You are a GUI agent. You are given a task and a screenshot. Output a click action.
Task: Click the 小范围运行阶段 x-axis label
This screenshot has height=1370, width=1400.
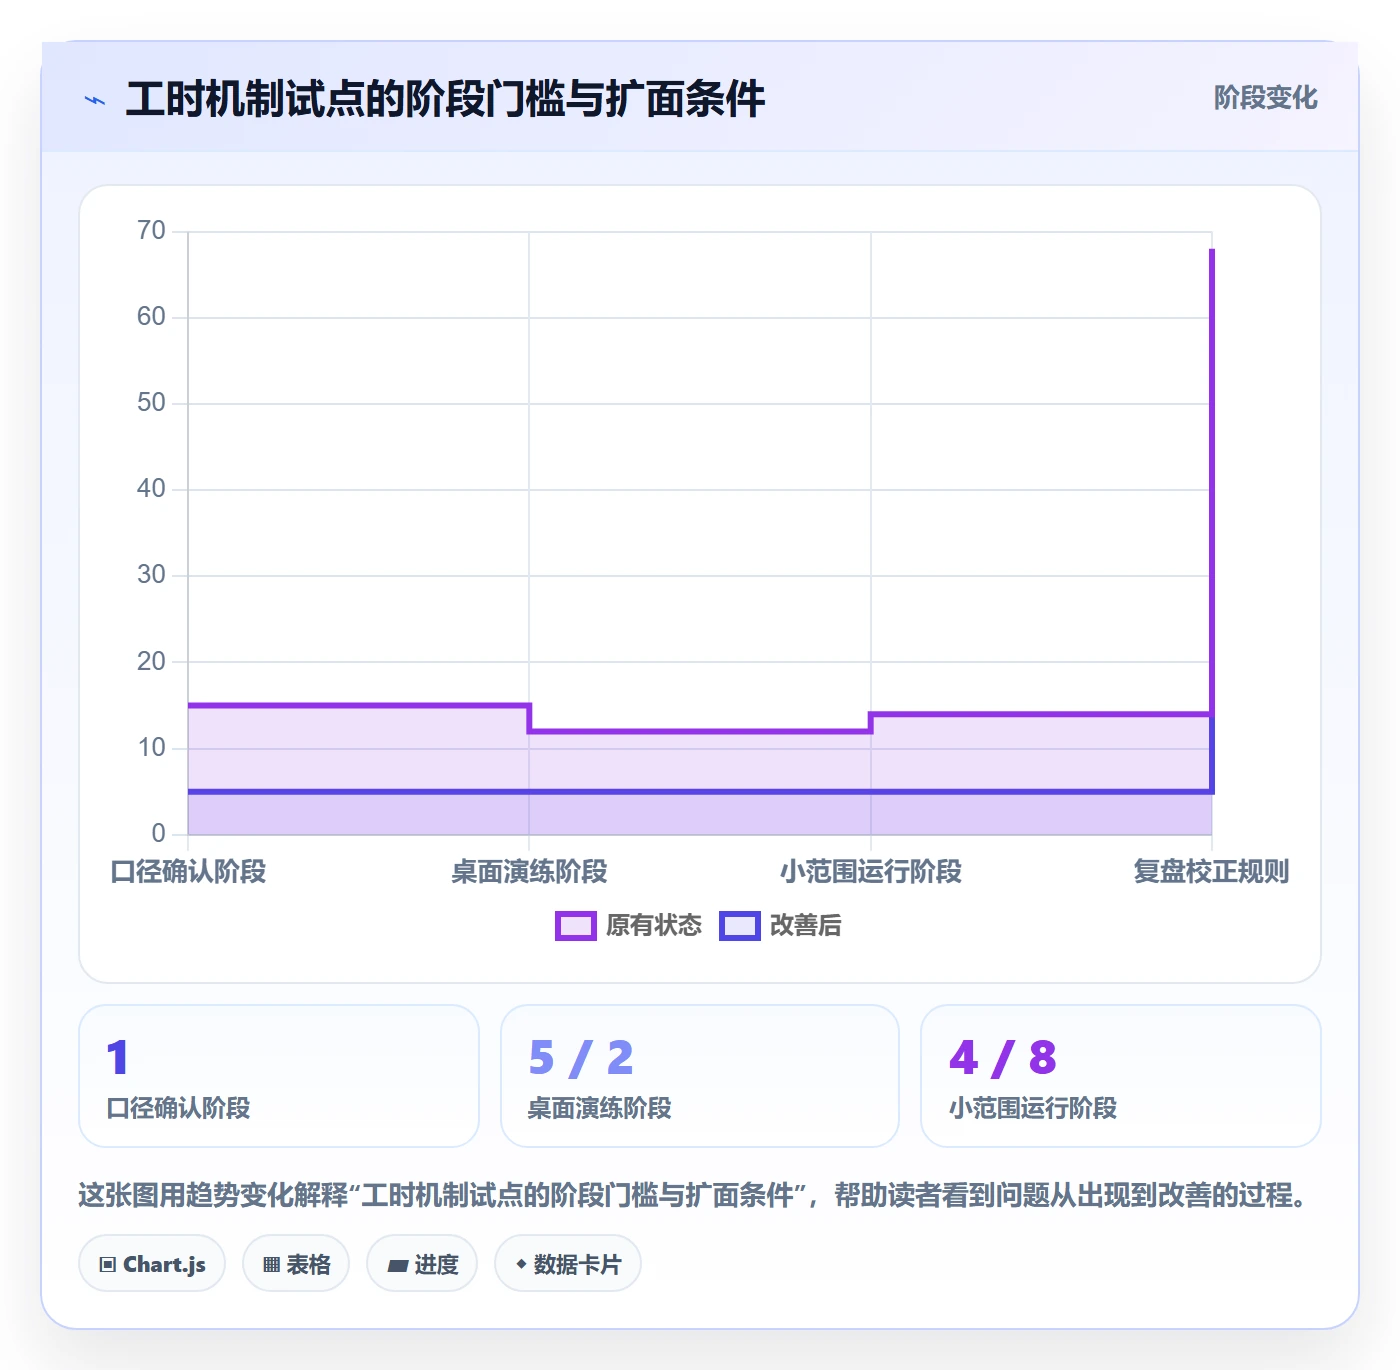point(871,872)
